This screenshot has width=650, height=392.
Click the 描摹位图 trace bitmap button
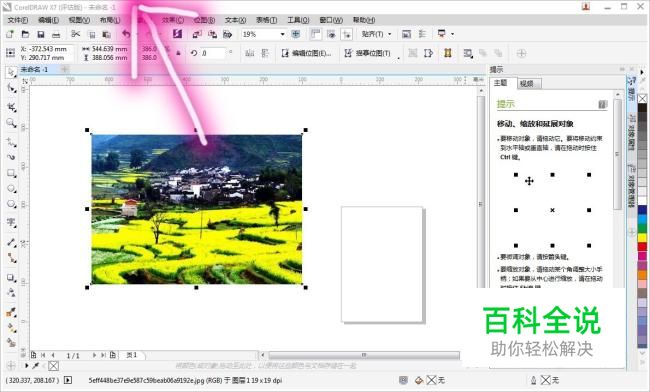click(x=368, y=53)
